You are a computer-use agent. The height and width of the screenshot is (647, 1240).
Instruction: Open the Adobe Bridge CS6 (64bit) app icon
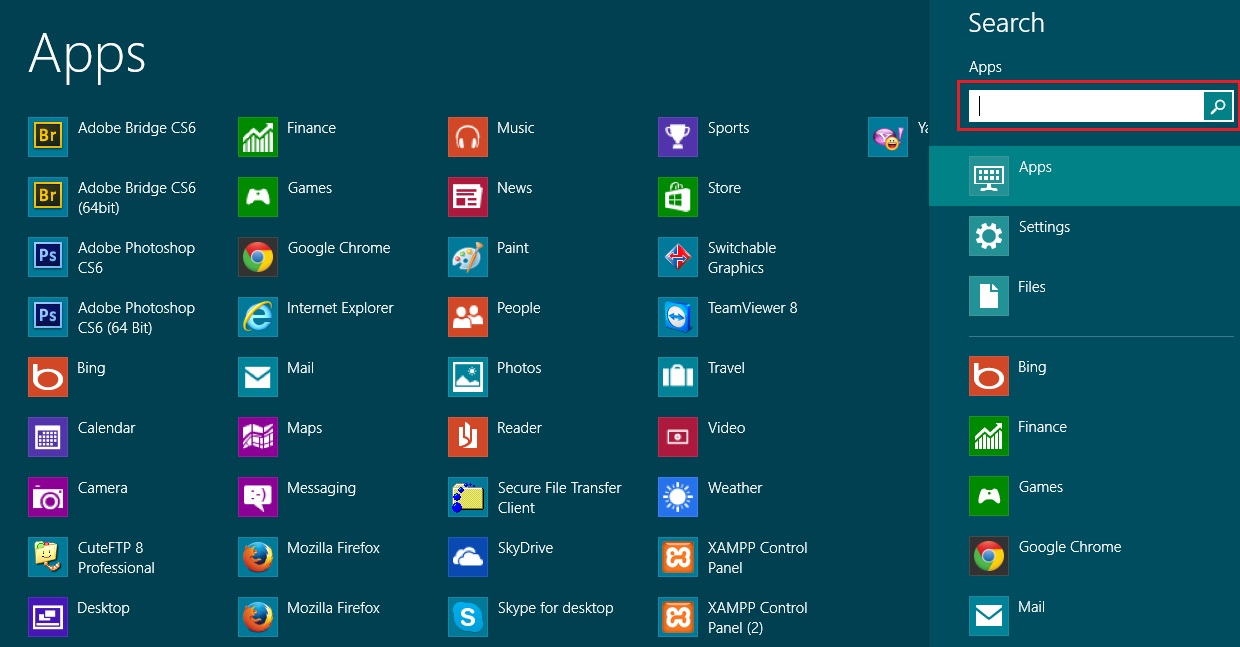48,197
